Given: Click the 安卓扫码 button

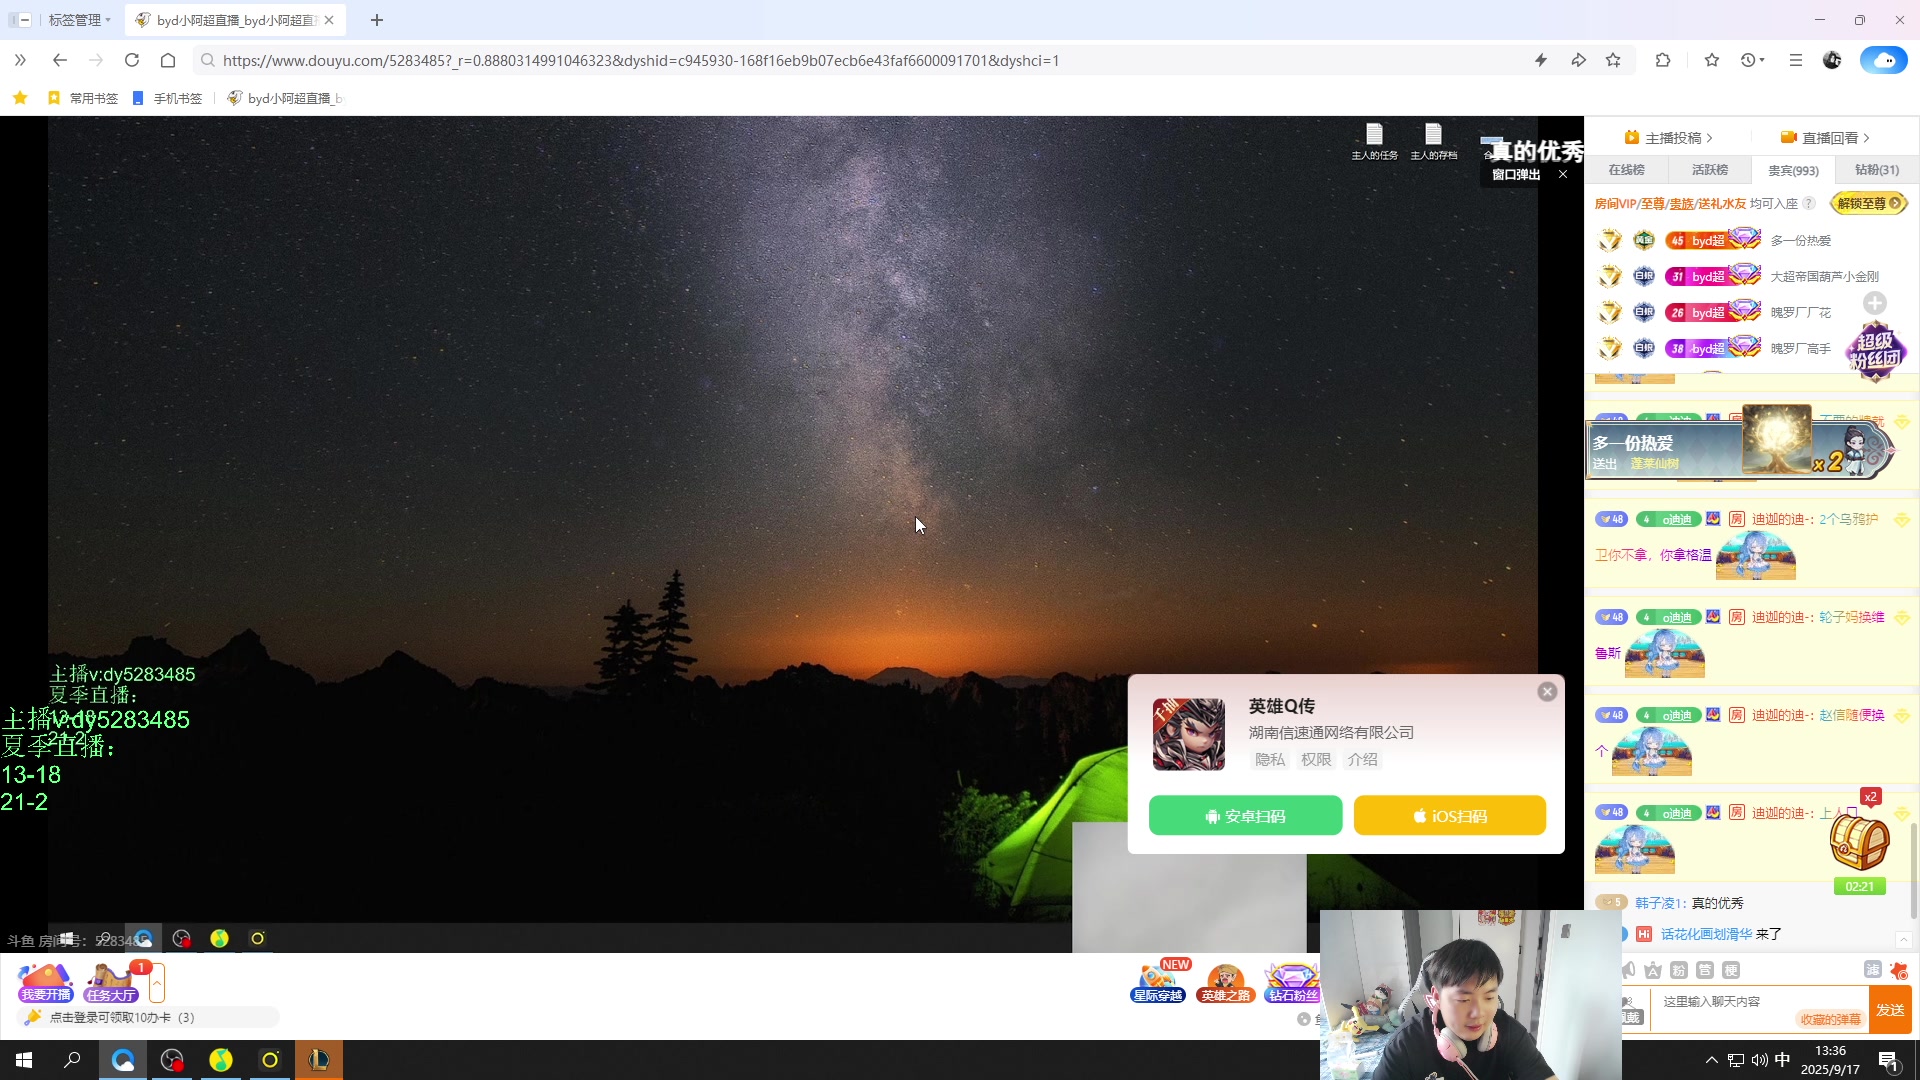Looking at the screenshot, I should 1246,816.
